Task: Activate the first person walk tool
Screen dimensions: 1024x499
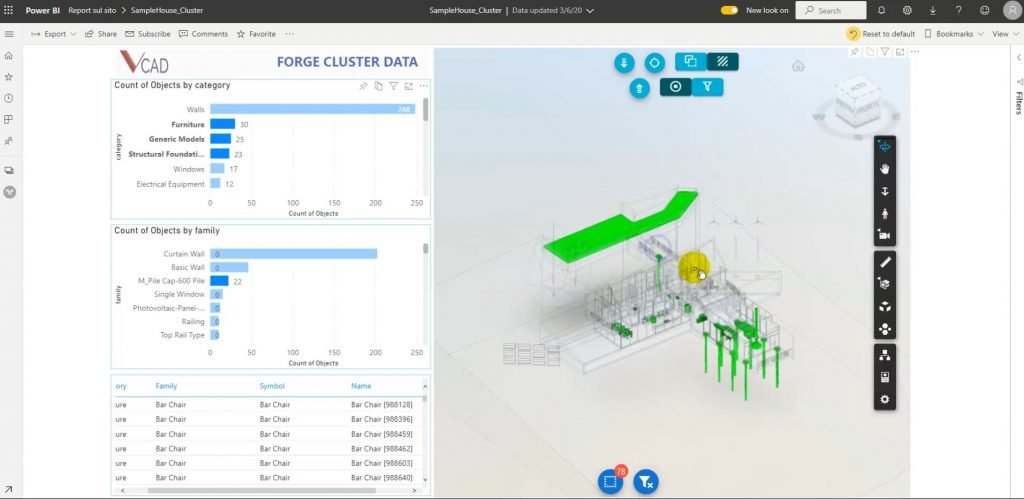Action: pos(885,214)
